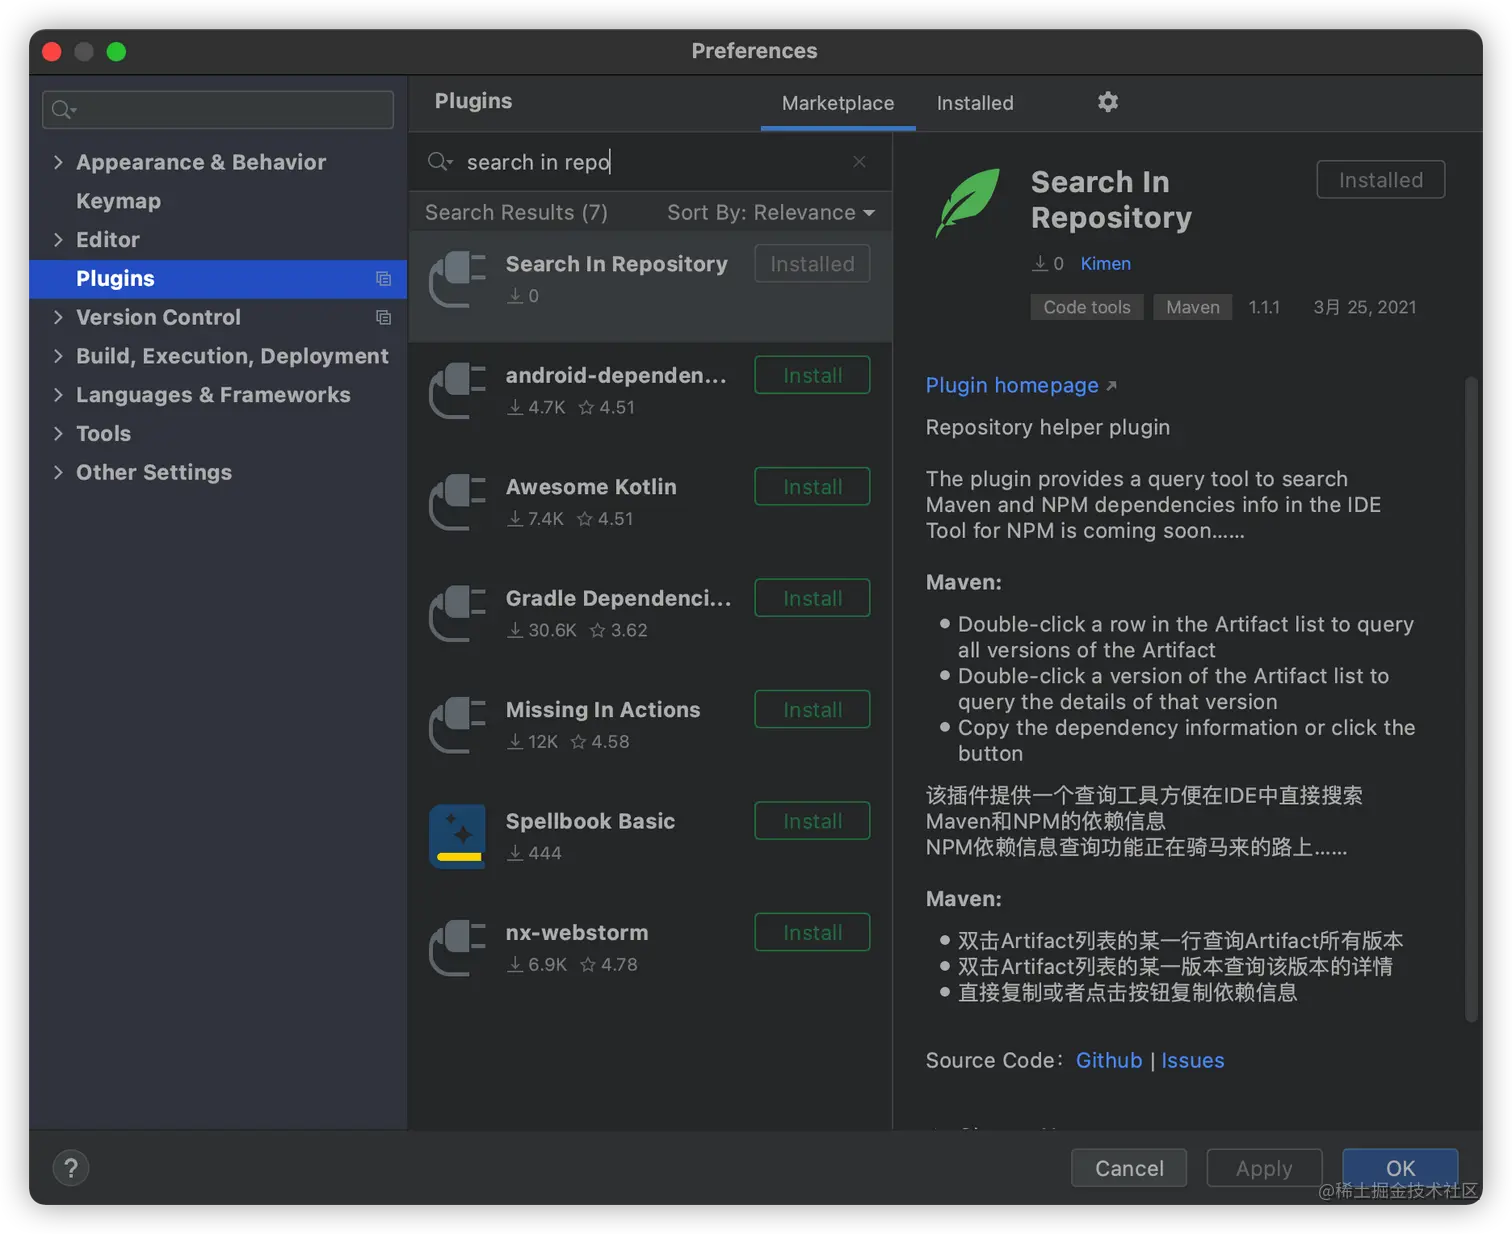Switch to the Installed tab
The width and height of the screenshot is (1512, 1234).
click(975, 103)
